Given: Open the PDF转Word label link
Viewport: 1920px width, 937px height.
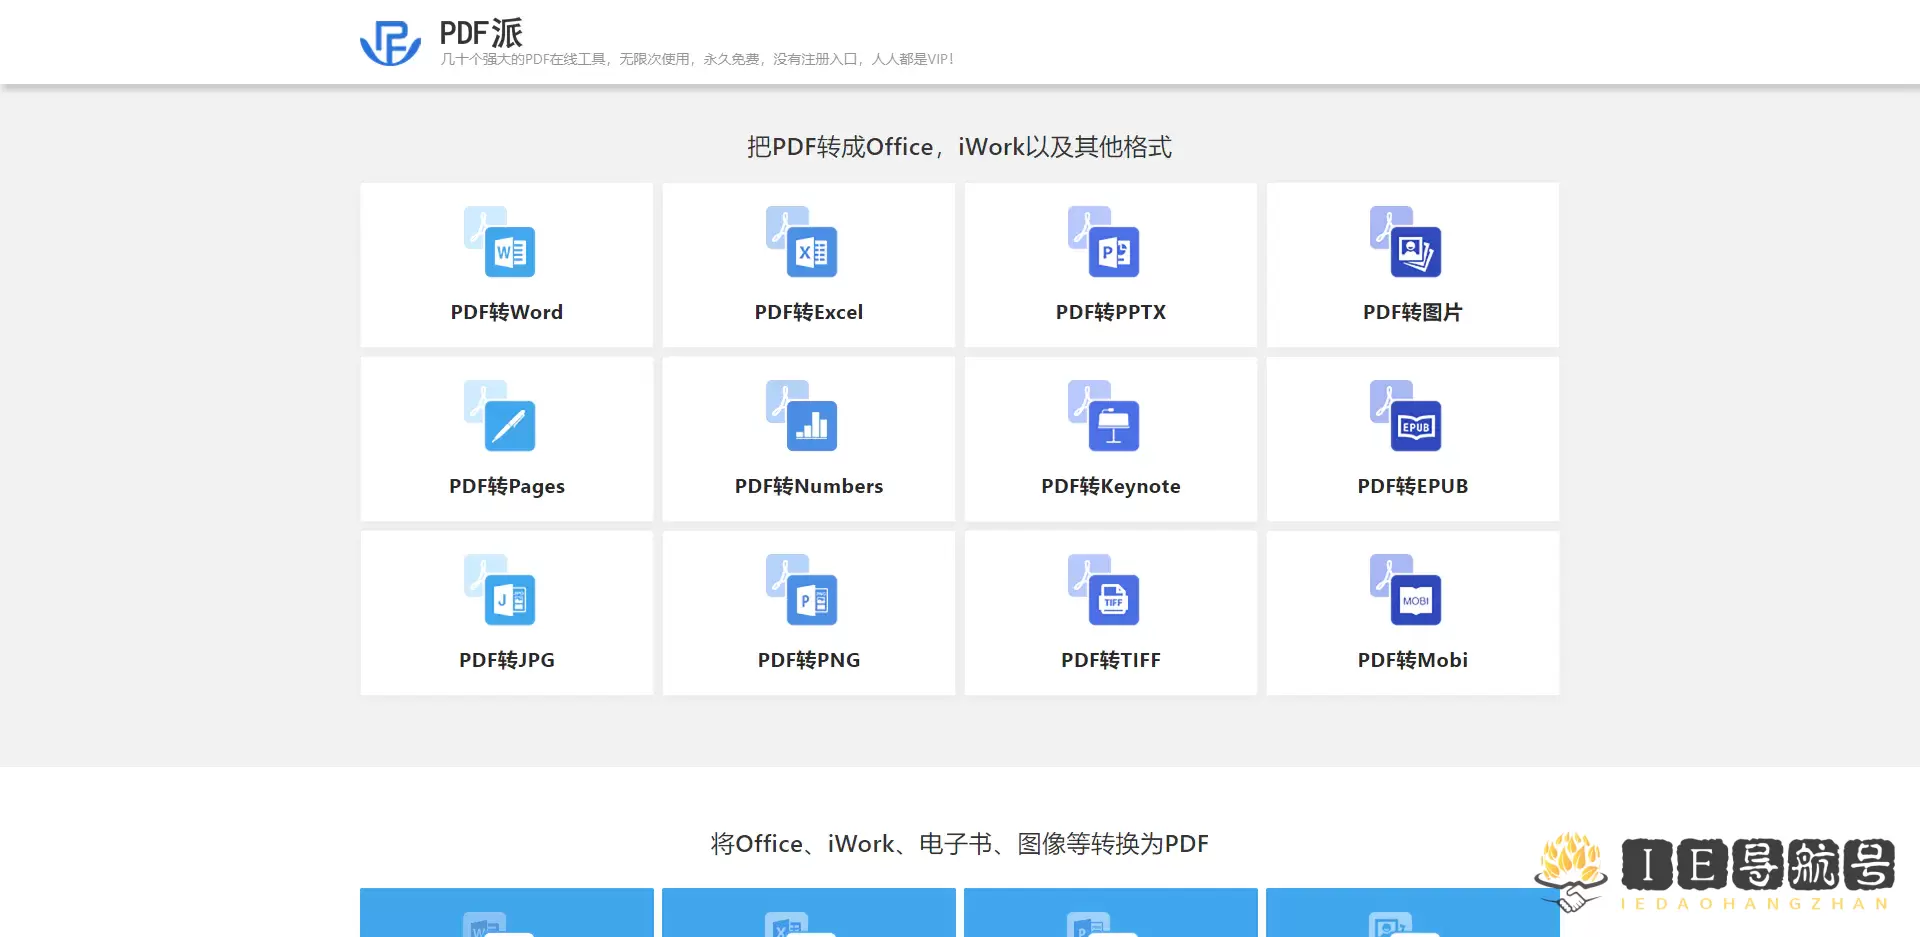Looking at the screenshot, I should pos(507,312).
